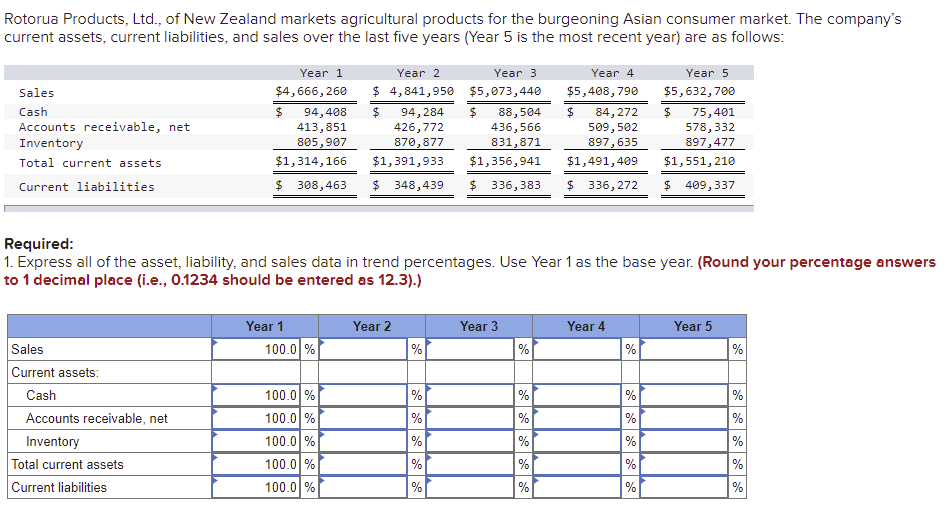Viewport: 951px width, 506px height.
Task: Click the Year 1 sales value $4,666,260
Action: (x=311, y=91)
